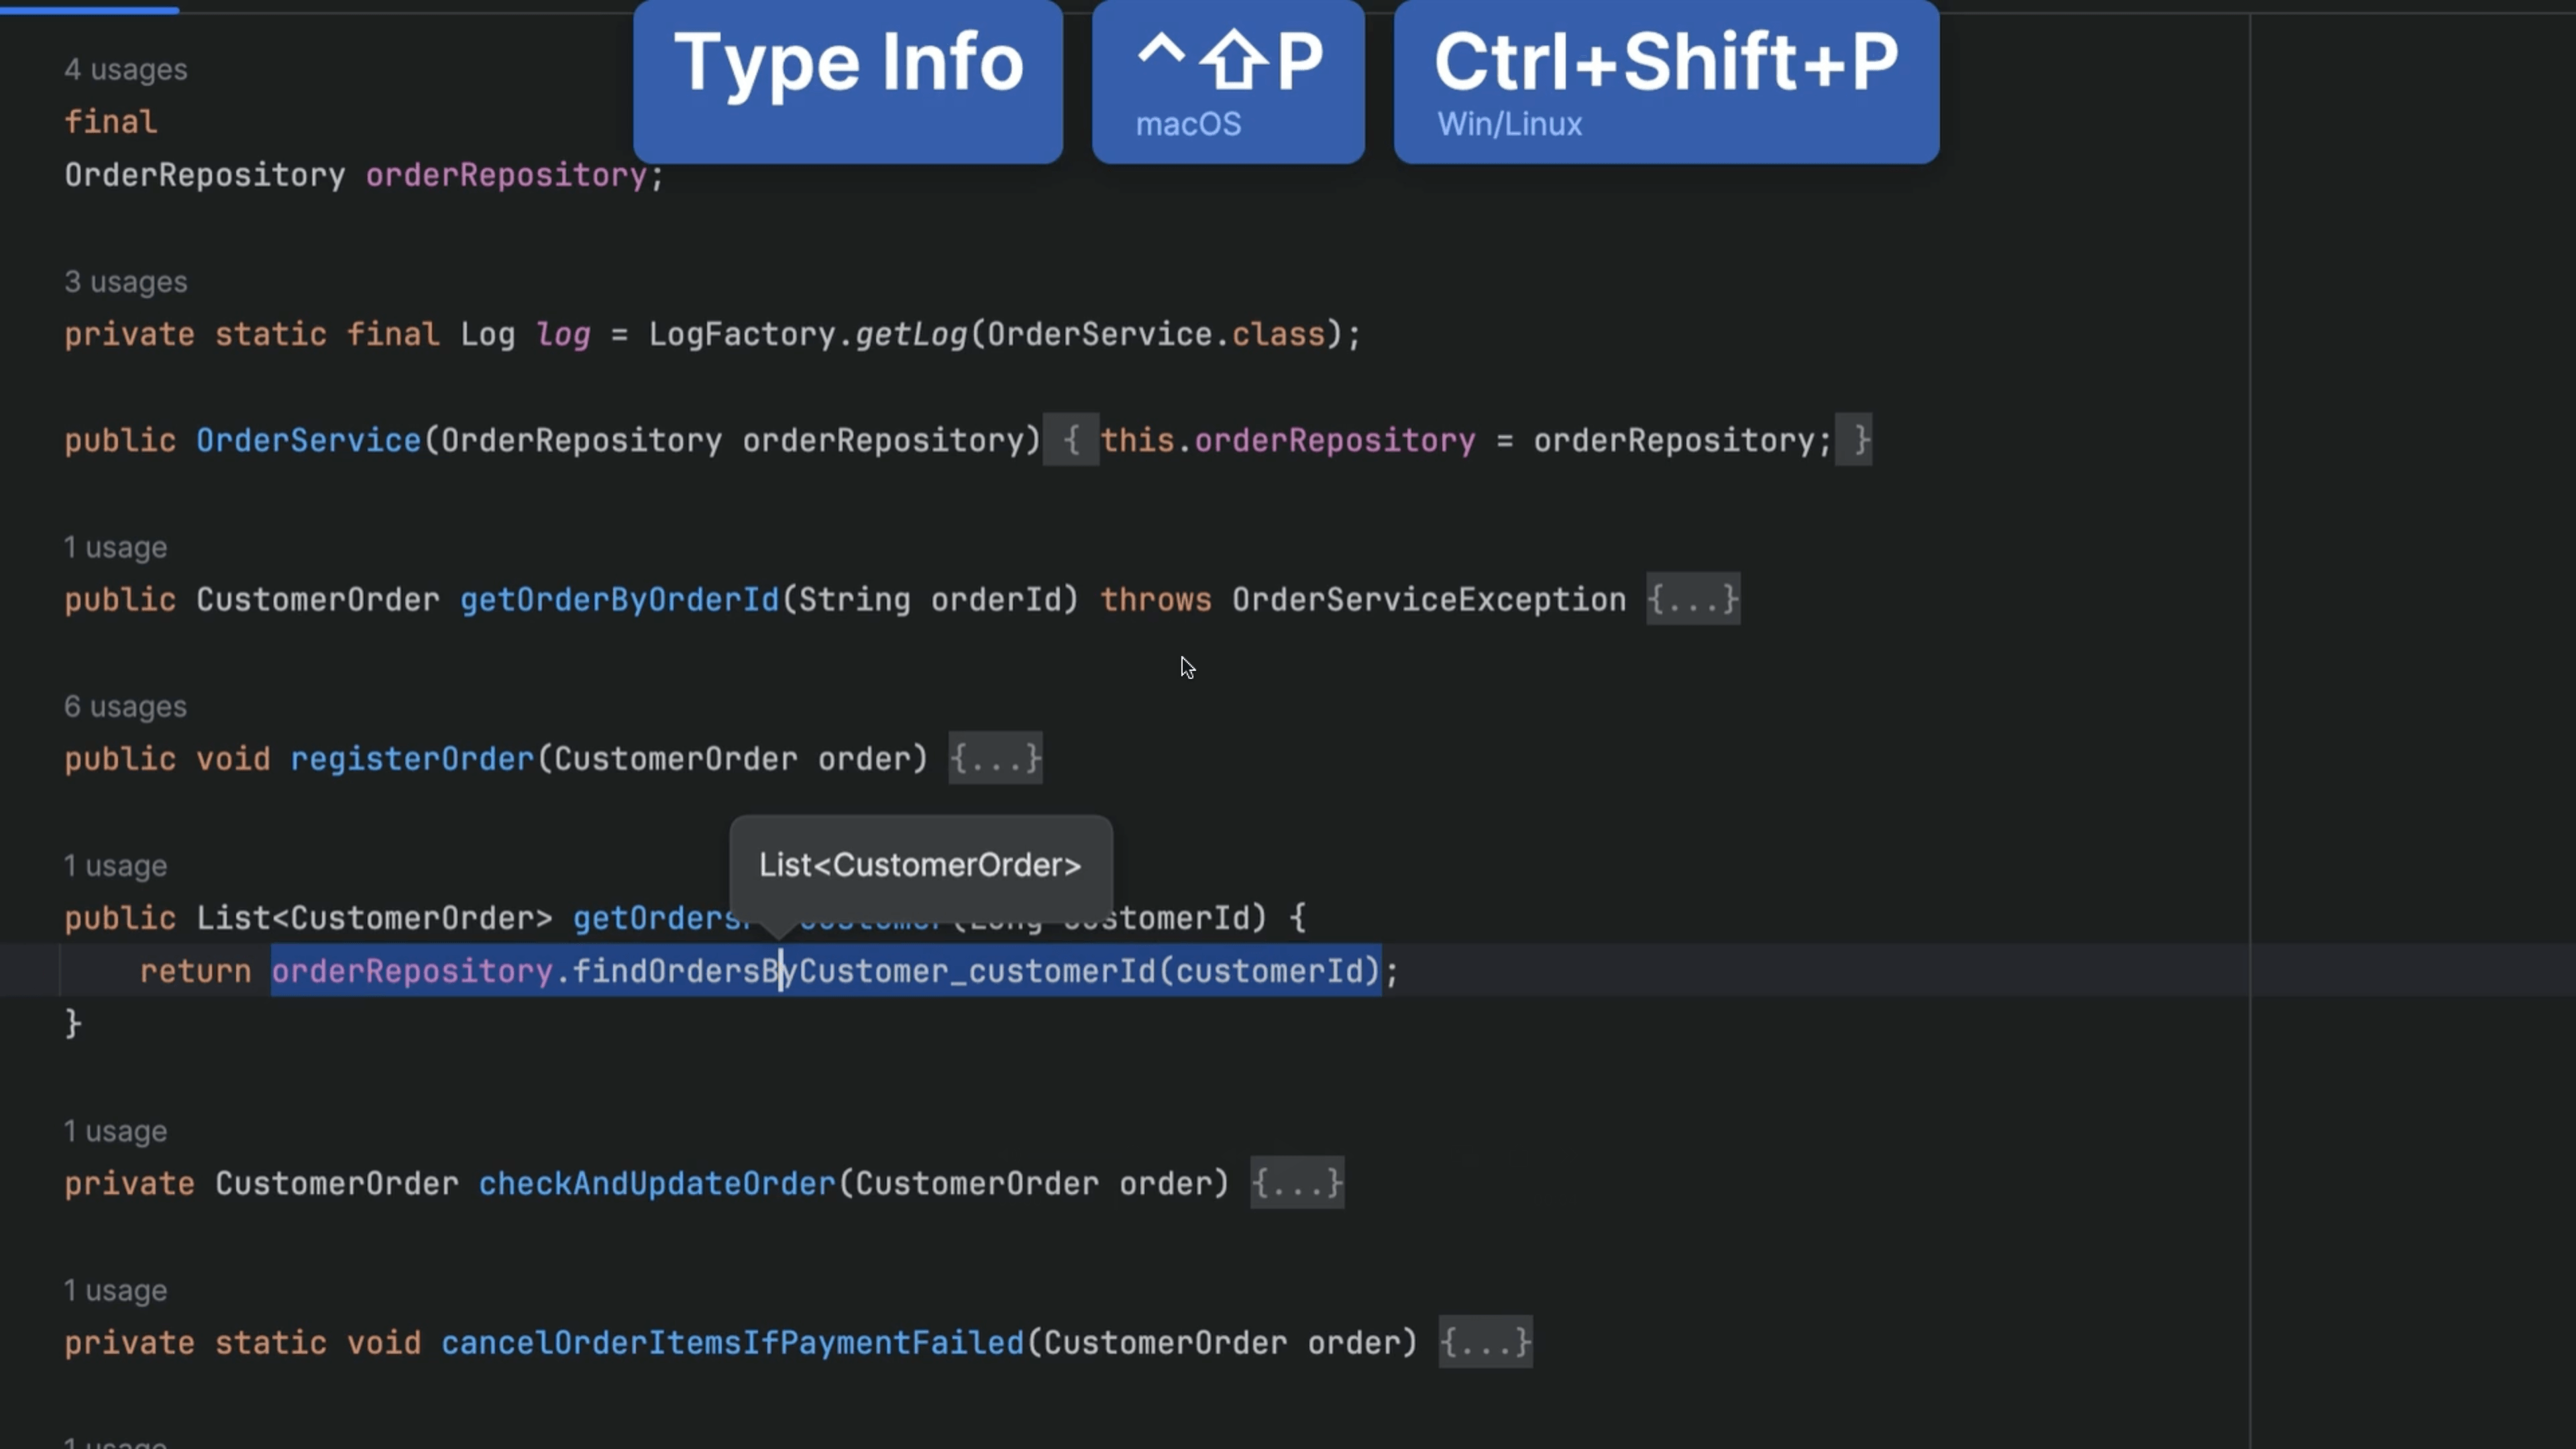Open '1 usage' hint above checkAndUpdateOrder
The height and width of the screenshot is (1449, 2576).
(116, 1132)
